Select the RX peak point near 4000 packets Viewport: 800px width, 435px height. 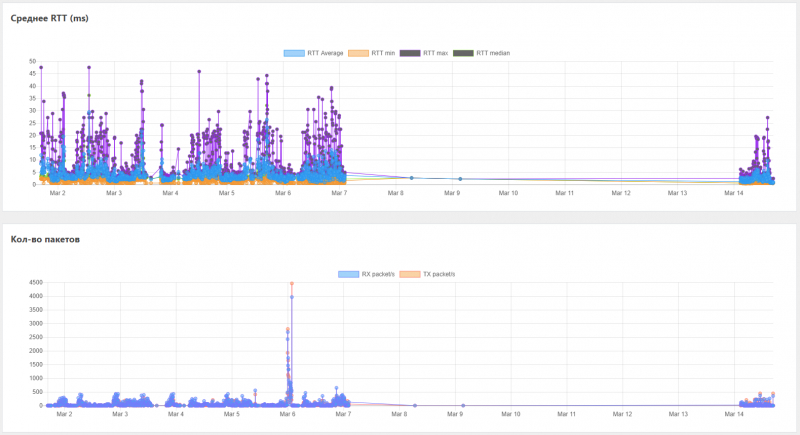[x=292, y=297]
